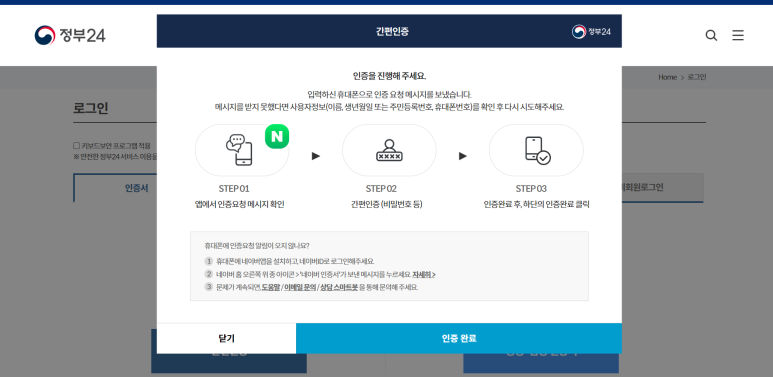Screen dimensions: 773x377
Task: Open the 이메일 문의 link
Action: point(300,287)
